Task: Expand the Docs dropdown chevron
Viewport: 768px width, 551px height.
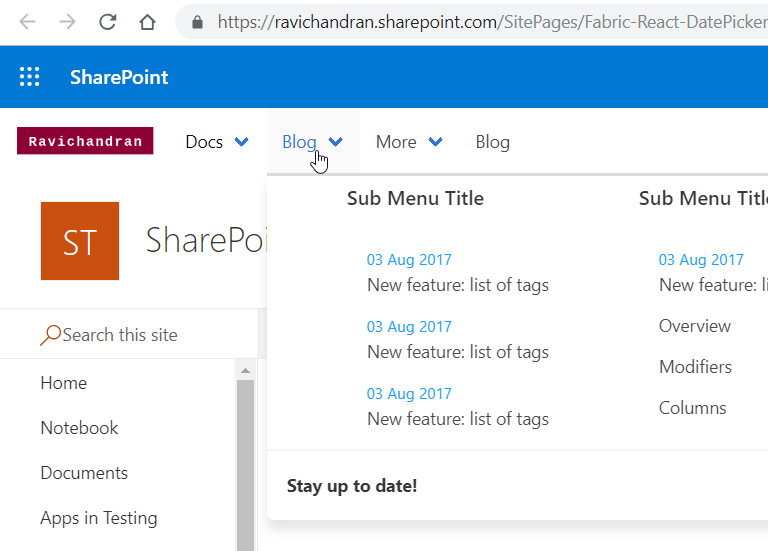Action: pos(241,142)
